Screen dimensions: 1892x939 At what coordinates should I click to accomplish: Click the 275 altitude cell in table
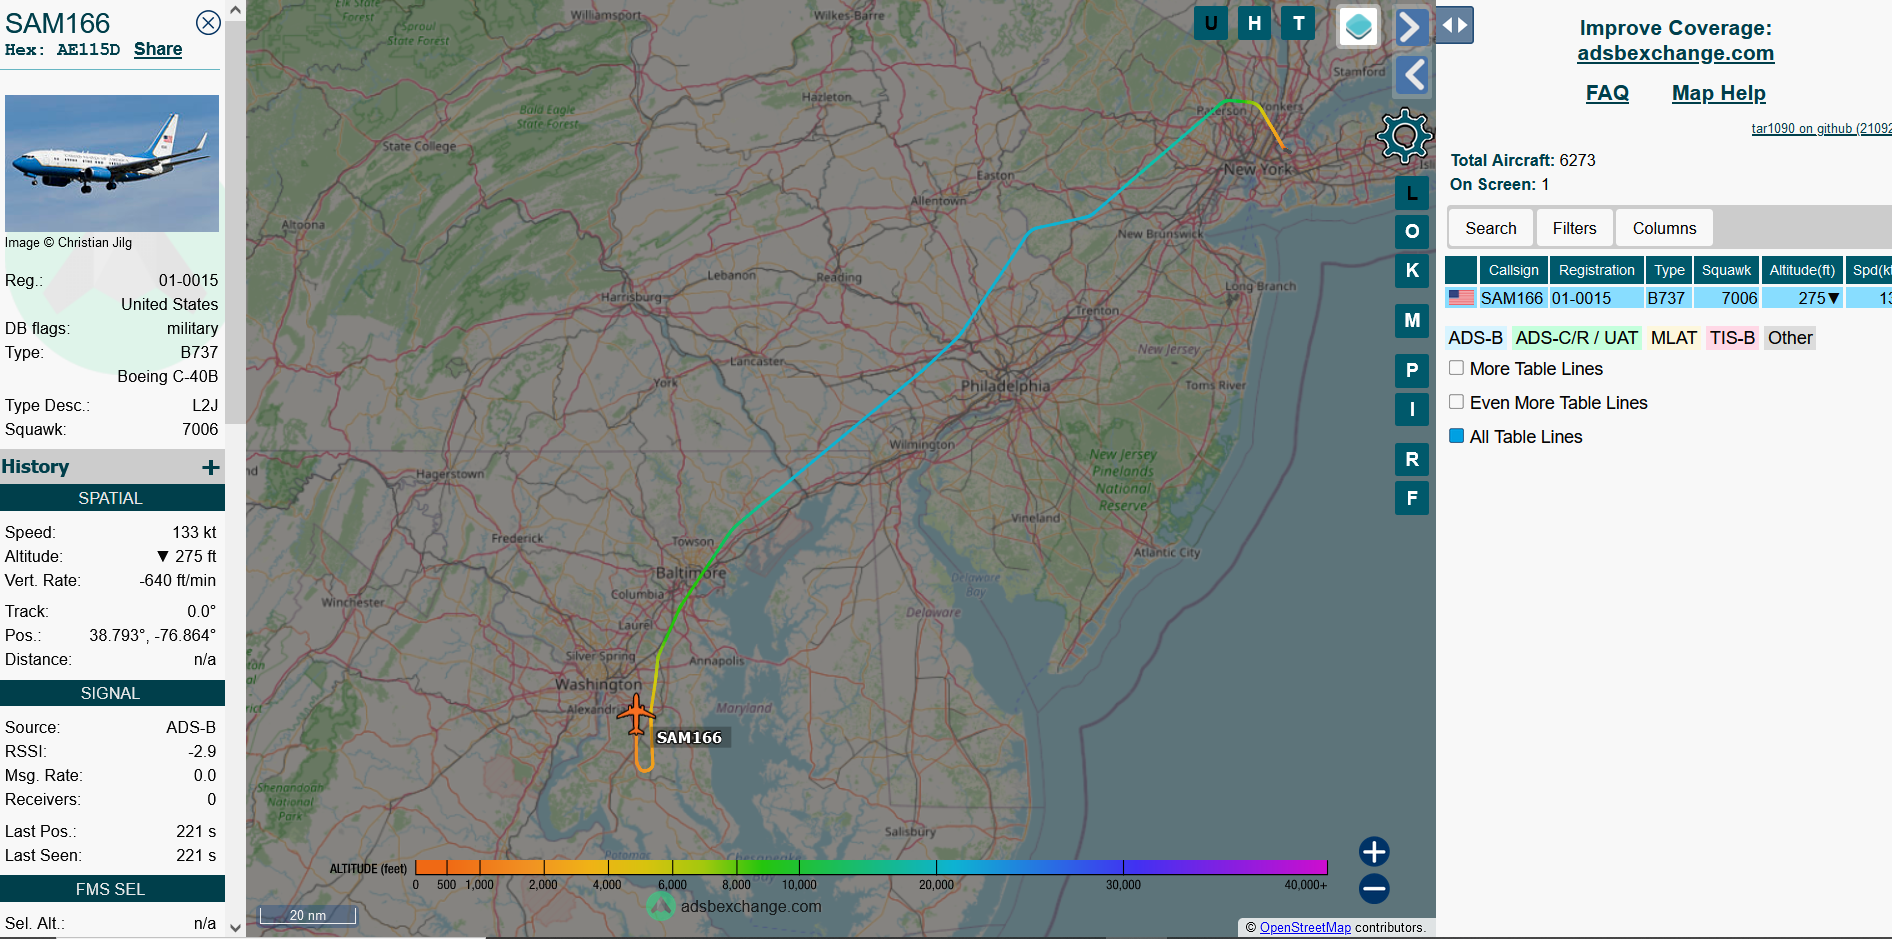pyautogui.click(x=1802, y=298)
